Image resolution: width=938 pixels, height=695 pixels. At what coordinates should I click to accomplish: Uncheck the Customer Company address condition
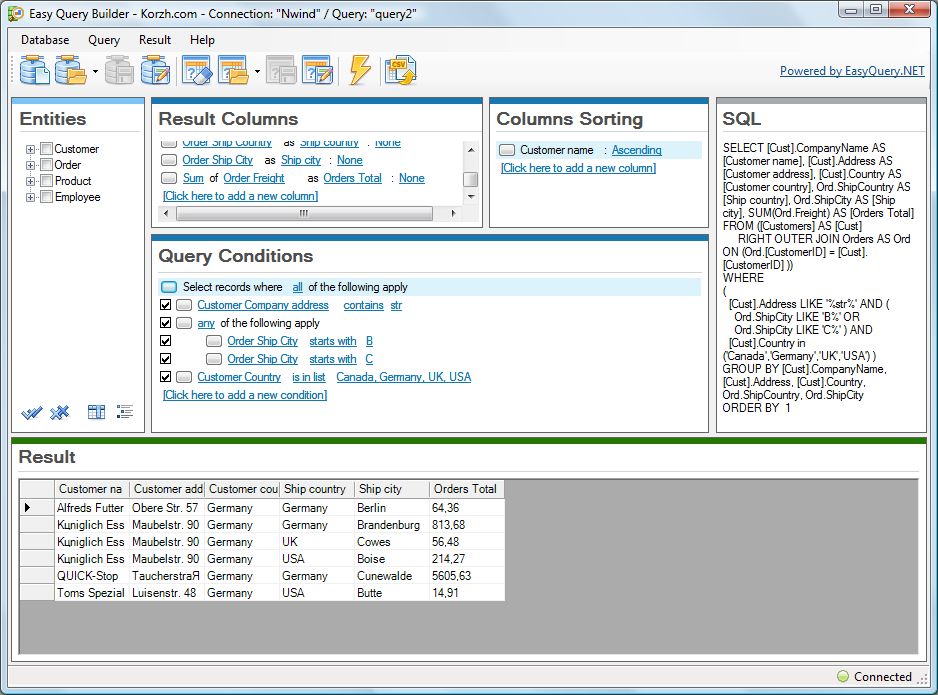pyautogui.click(x=166, y=305)
